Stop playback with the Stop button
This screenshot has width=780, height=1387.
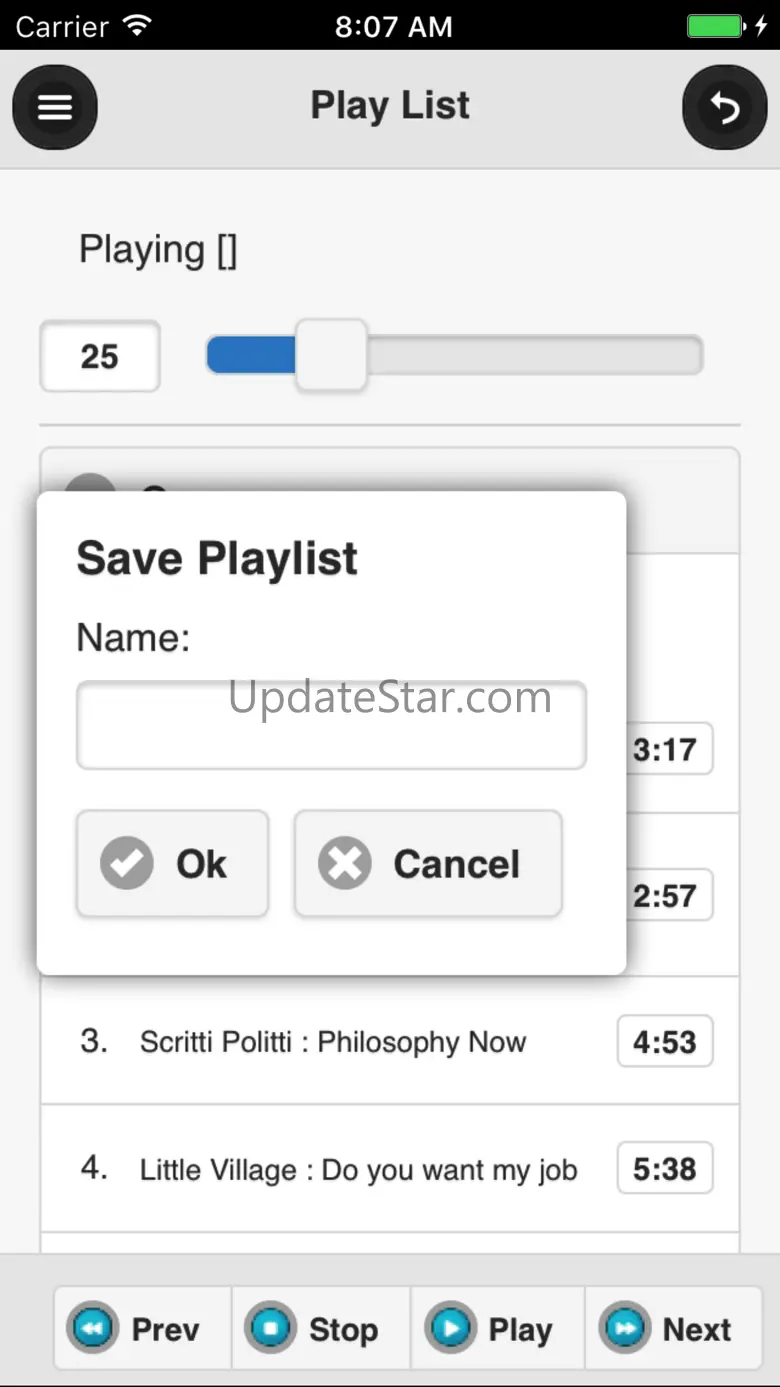pos(320,1328)
